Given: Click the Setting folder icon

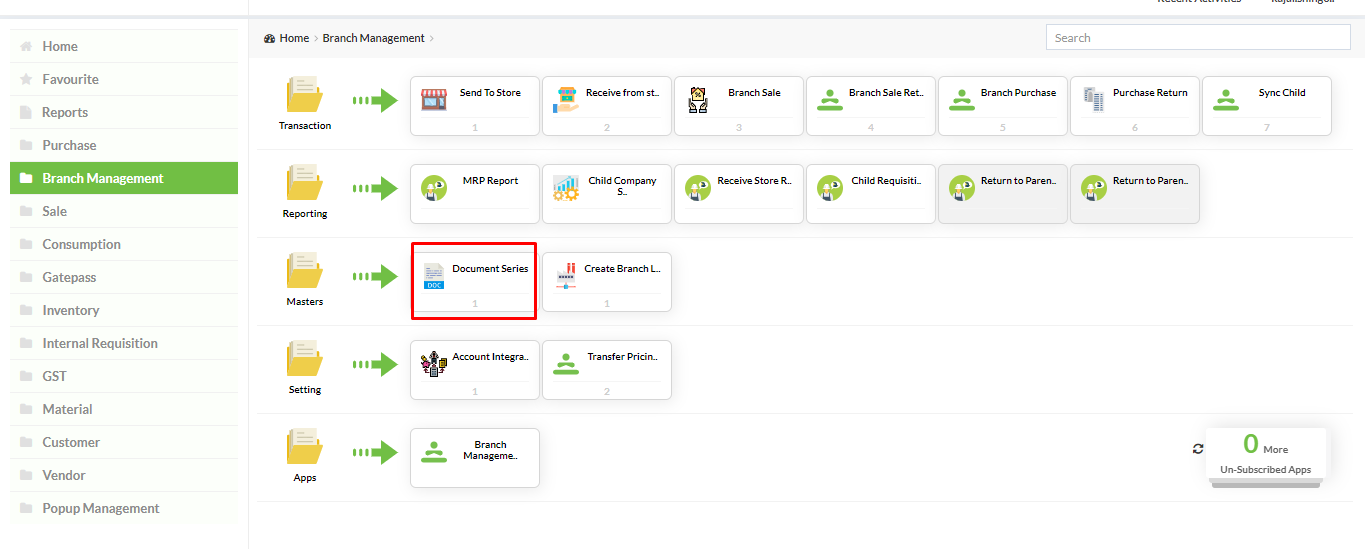Looking at the screenshot, I should pos(305,359).
